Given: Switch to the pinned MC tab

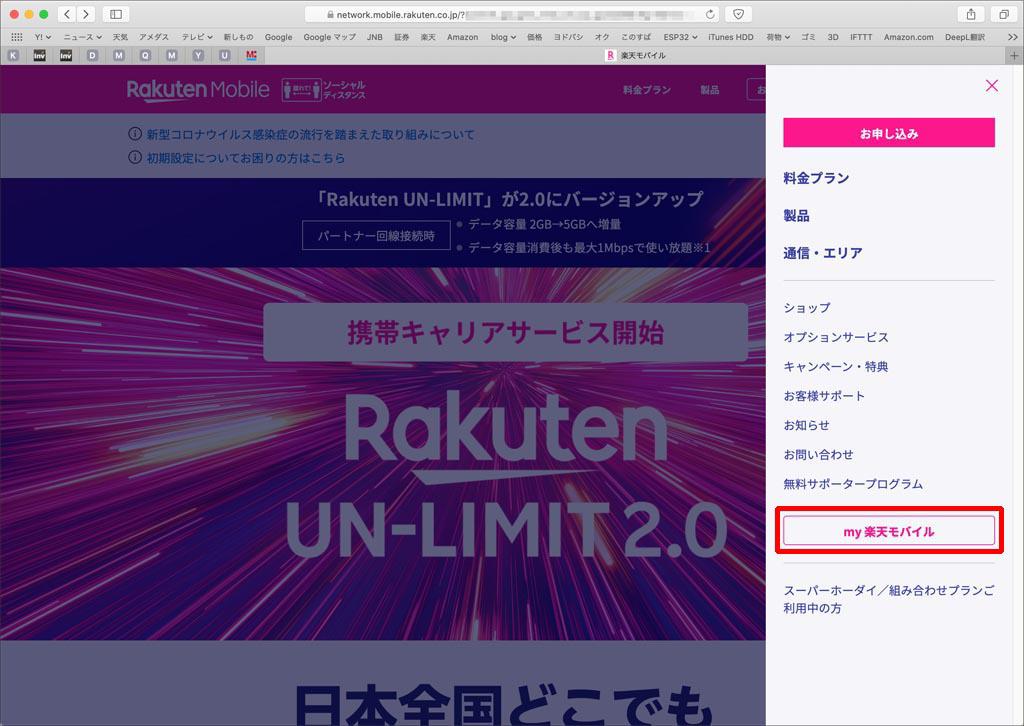Looking at the screenshot, I should tap(251, 55).
